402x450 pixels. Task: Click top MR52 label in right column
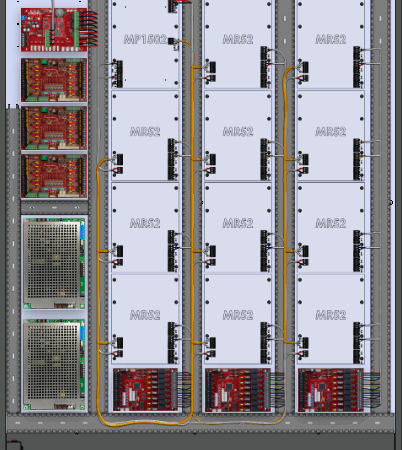331,40
